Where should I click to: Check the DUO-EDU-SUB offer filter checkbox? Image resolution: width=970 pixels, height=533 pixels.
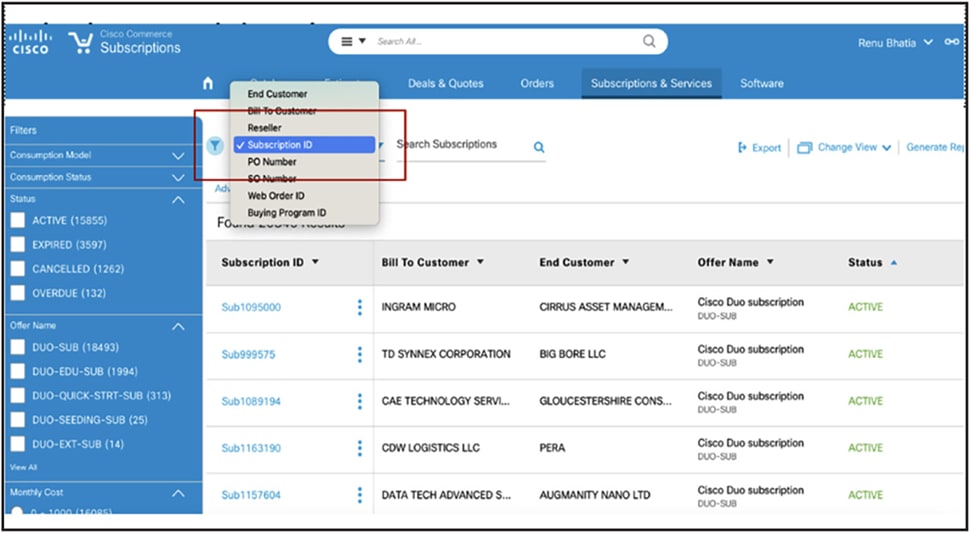18,372
